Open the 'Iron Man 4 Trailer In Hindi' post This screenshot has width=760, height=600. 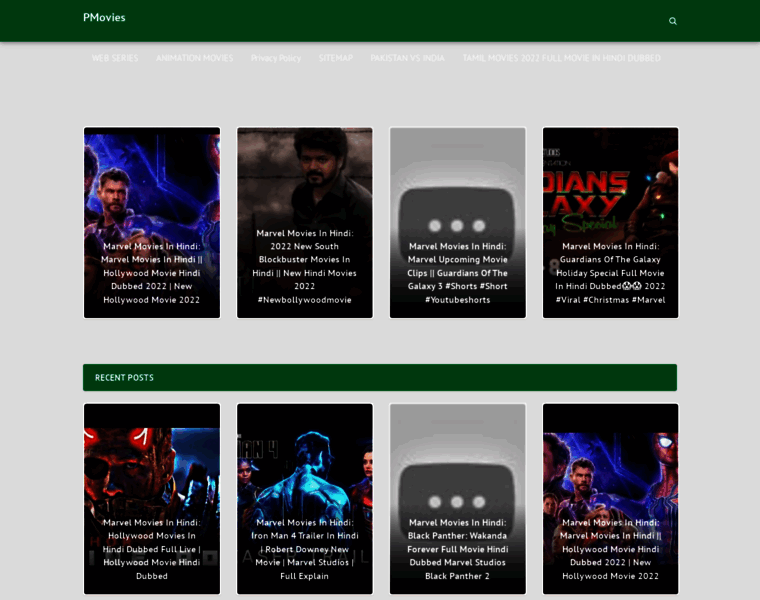pyautogui.click(x=304, y=499)
